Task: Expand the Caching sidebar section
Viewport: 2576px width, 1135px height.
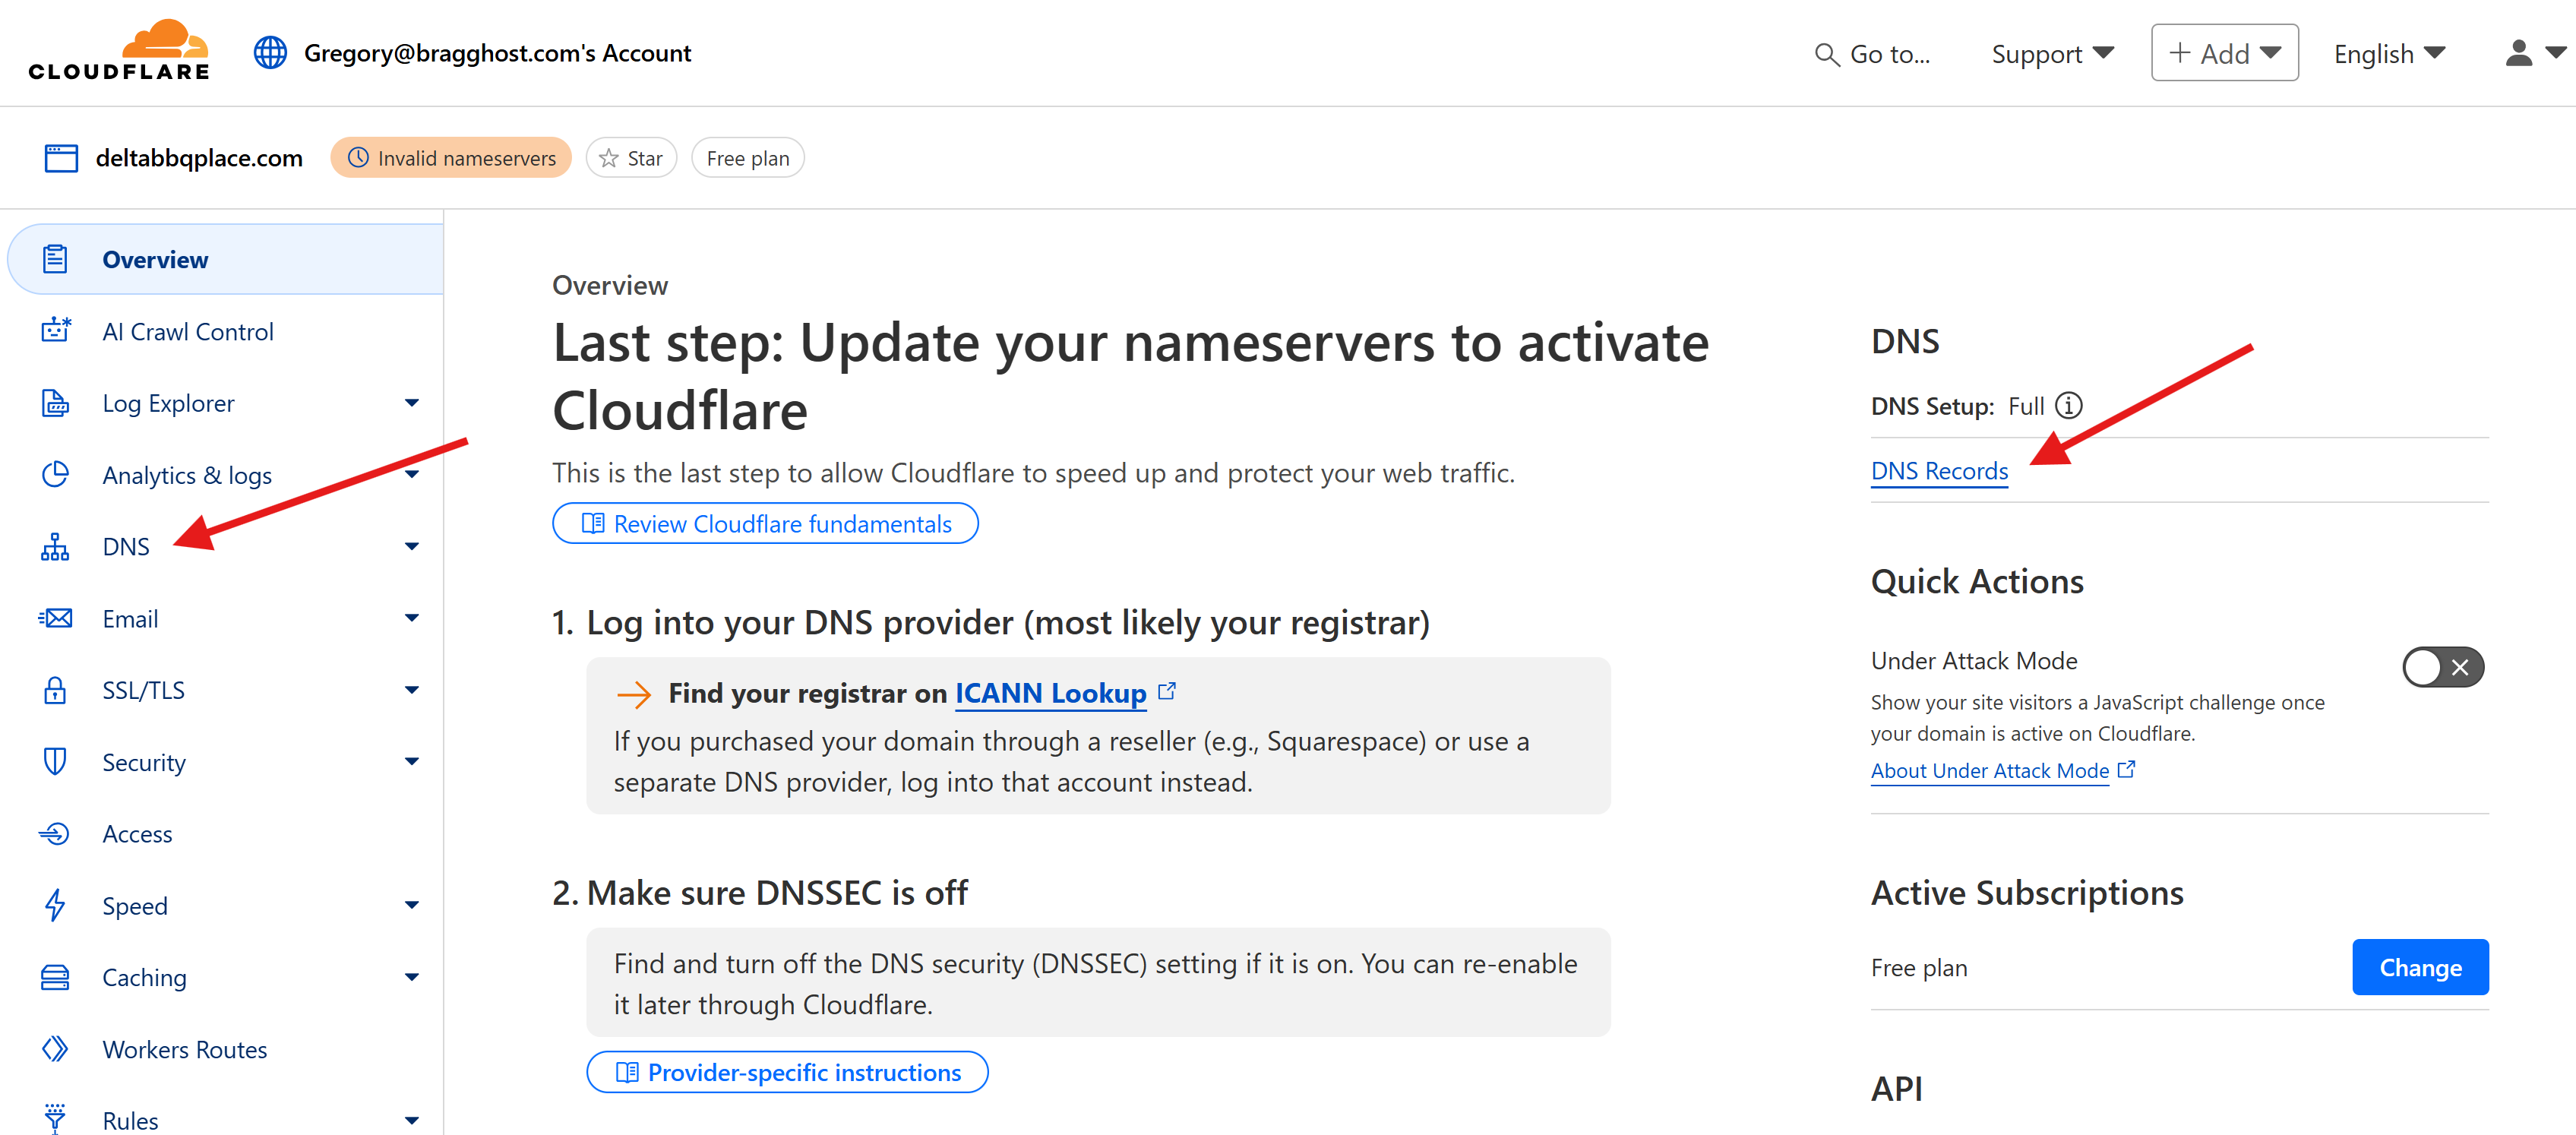Action: click(411, 977)
